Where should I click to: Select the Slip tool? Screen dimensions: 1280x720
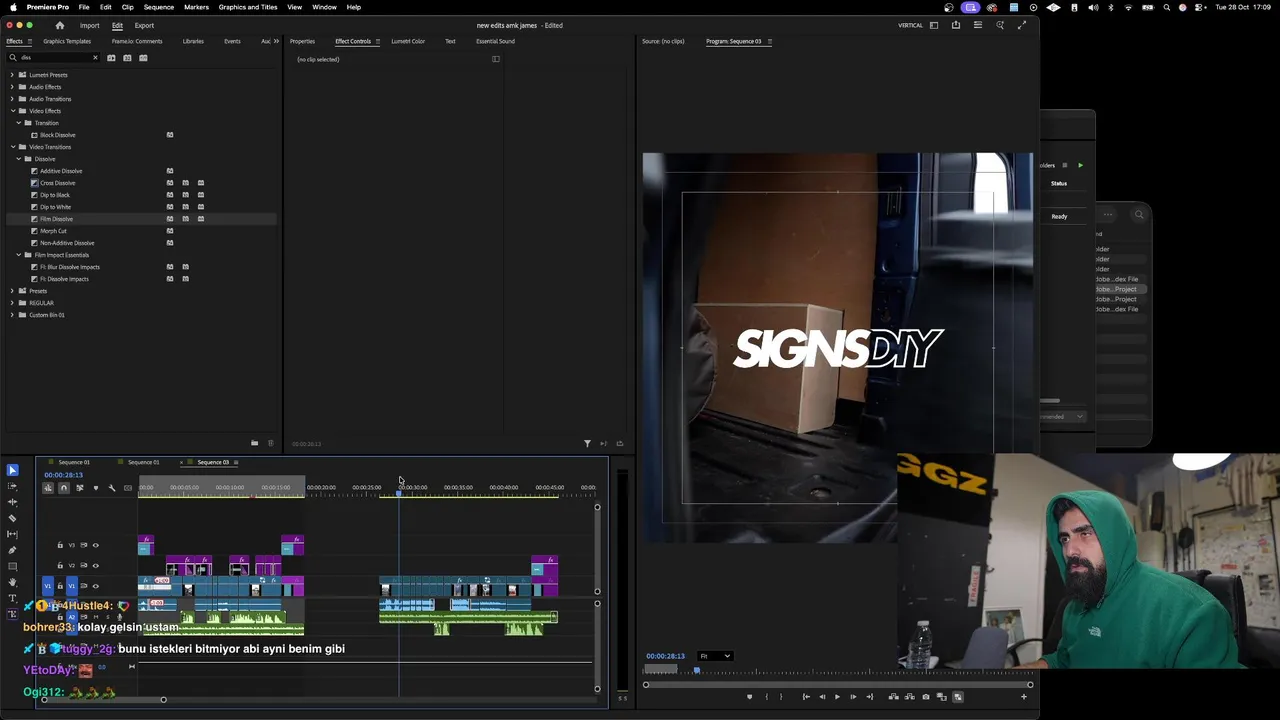pos(12,534)
